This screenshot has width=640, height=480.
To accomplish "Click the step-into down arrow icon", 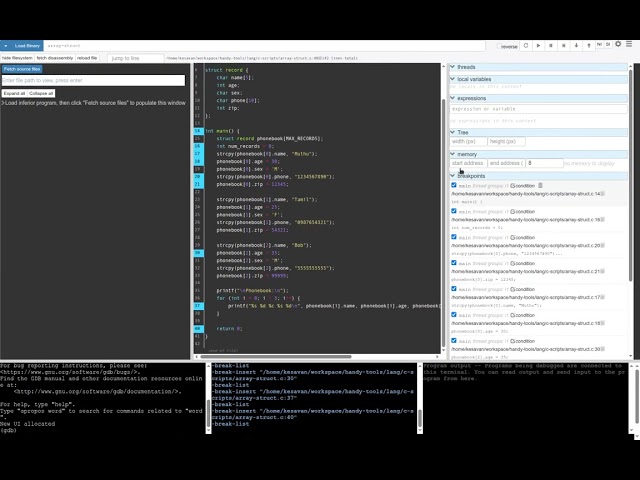I will [x=576, y=46].
